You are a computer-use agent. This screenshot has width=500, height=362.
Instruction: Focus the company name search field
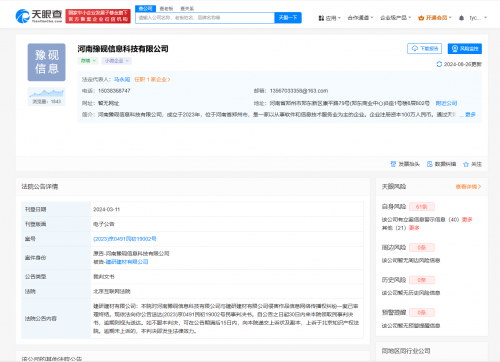[x=205, y=18]
